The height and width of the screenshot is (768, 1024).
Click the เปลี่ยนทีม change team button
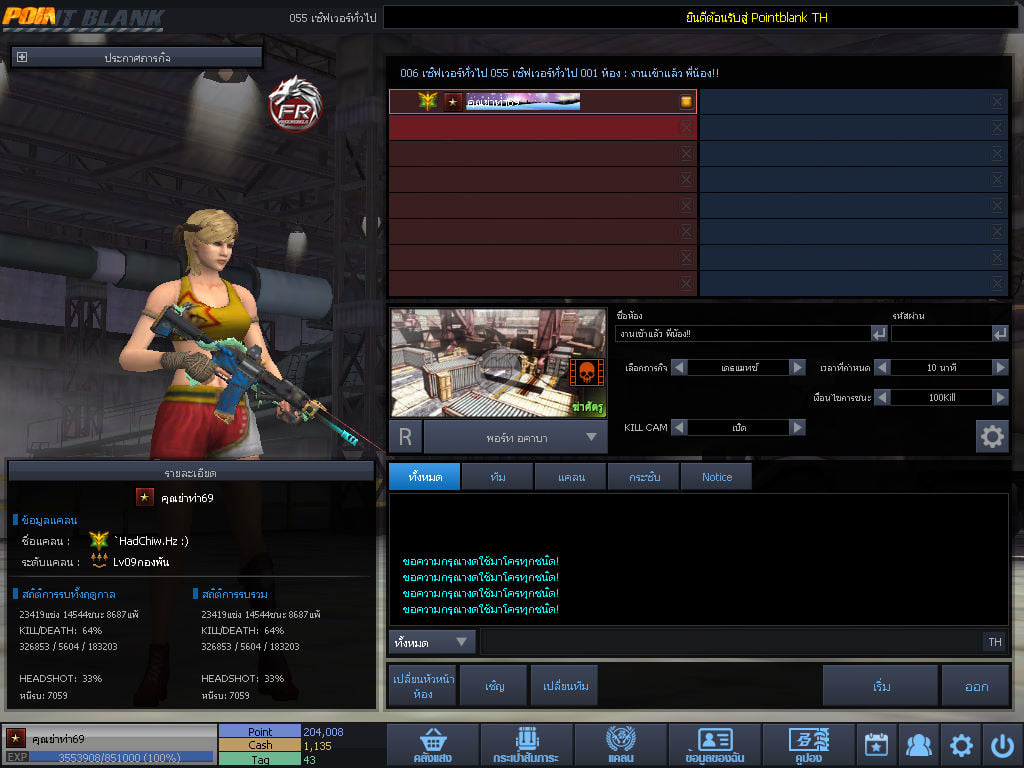point(565,686)
